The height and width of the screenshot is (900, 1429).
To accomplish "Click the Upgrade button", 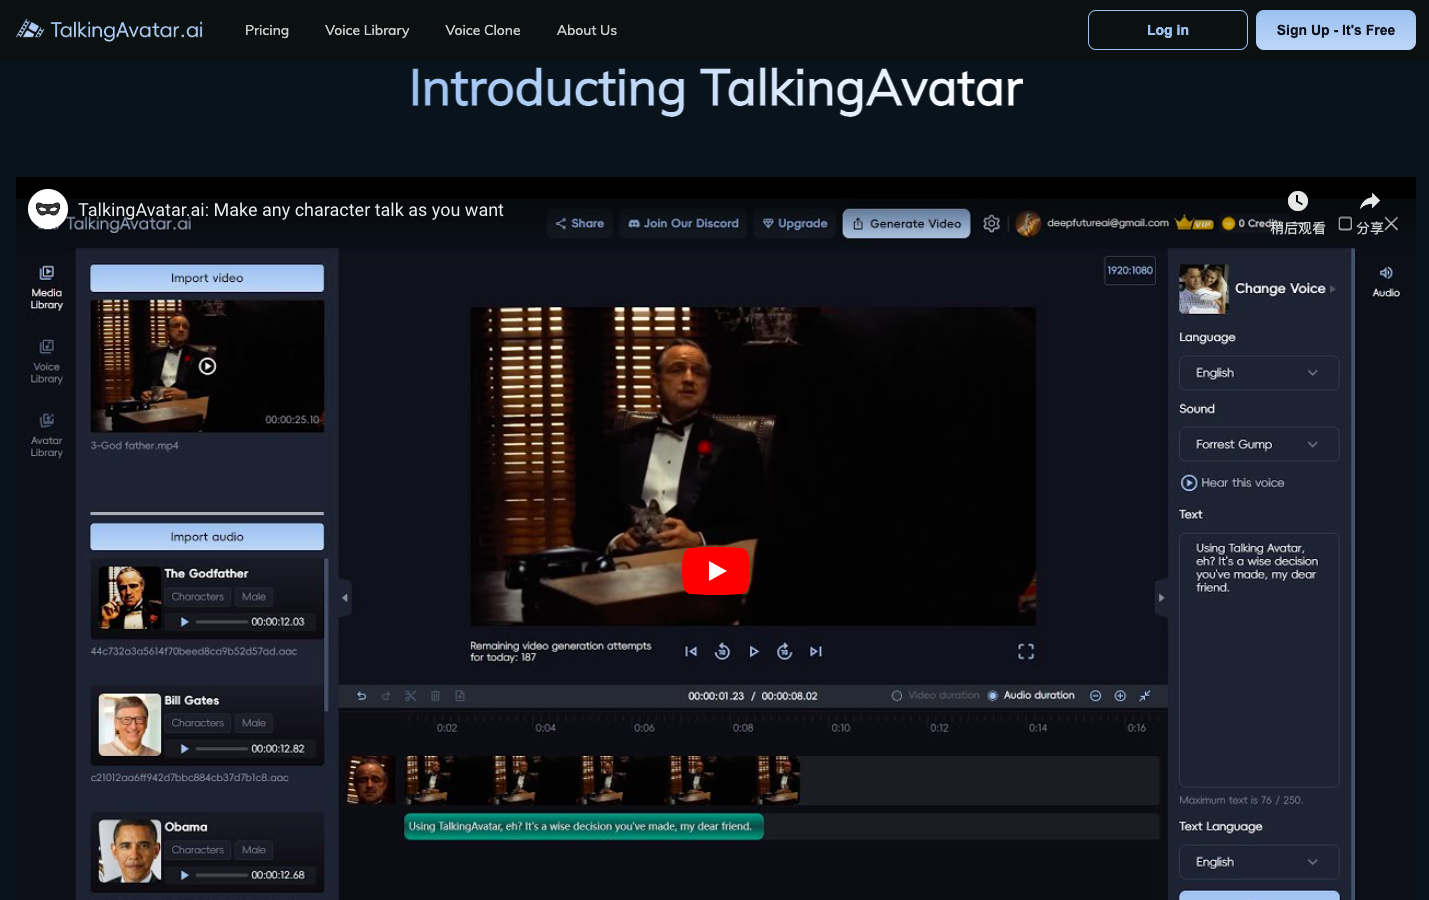I will [795, 223].
